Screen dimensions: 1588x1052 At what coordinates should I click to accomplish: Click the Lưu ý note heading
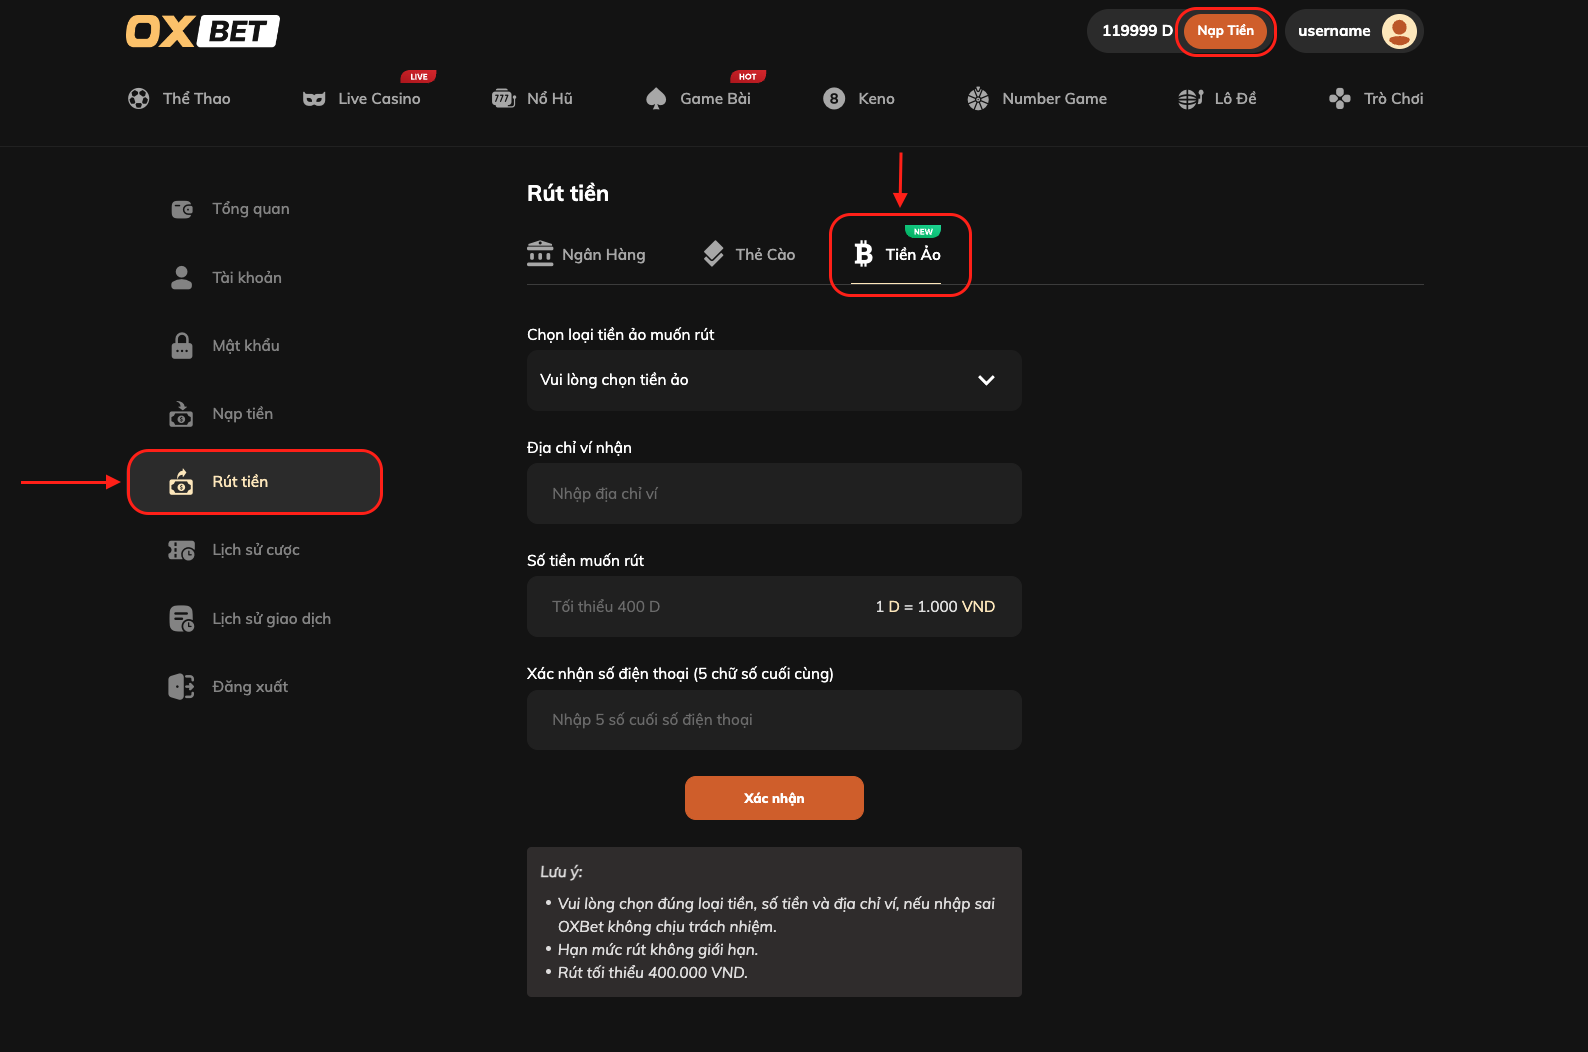point(561,872)
